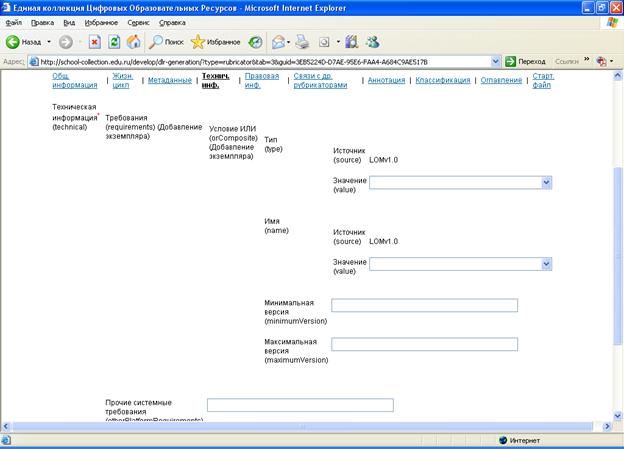The width and height of the screenshot is (624, 449).
Task: Click the Home page icon
Action: (x=134, y=42)
